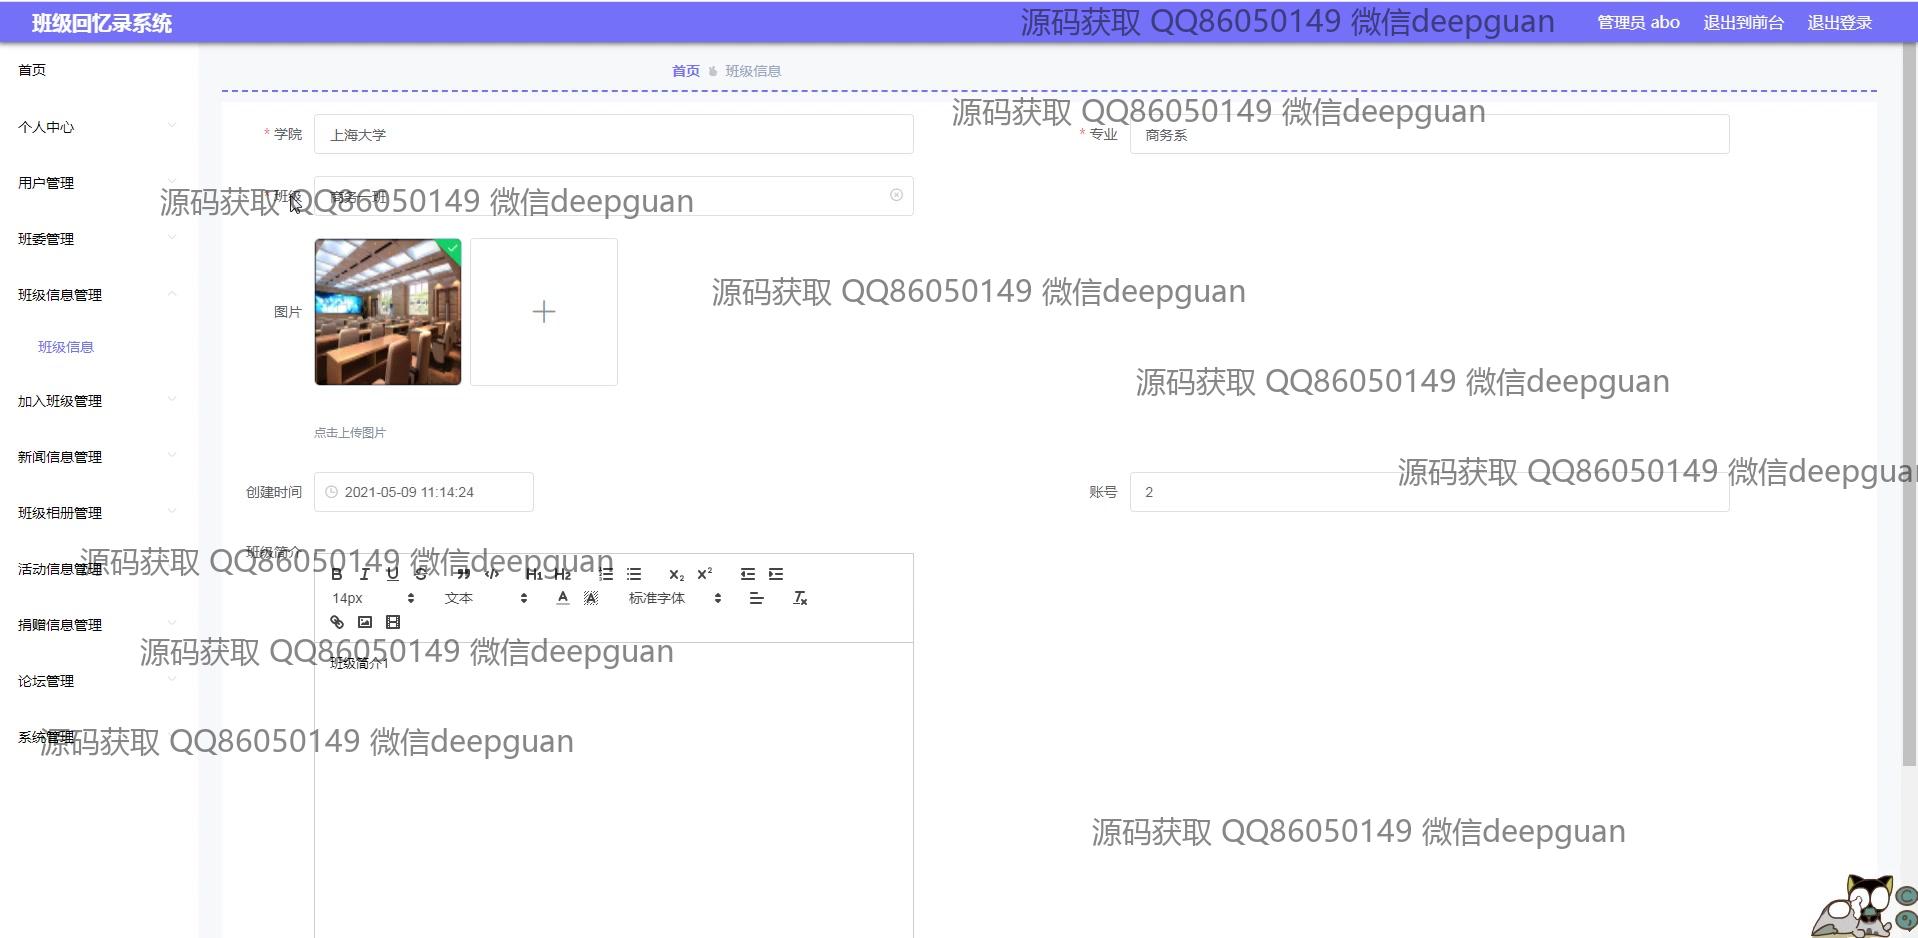The width and height of the screenshot is (1918, 938).
Task: Open 班级相册管理 in the sidebar
Action: tap(60, 513)
